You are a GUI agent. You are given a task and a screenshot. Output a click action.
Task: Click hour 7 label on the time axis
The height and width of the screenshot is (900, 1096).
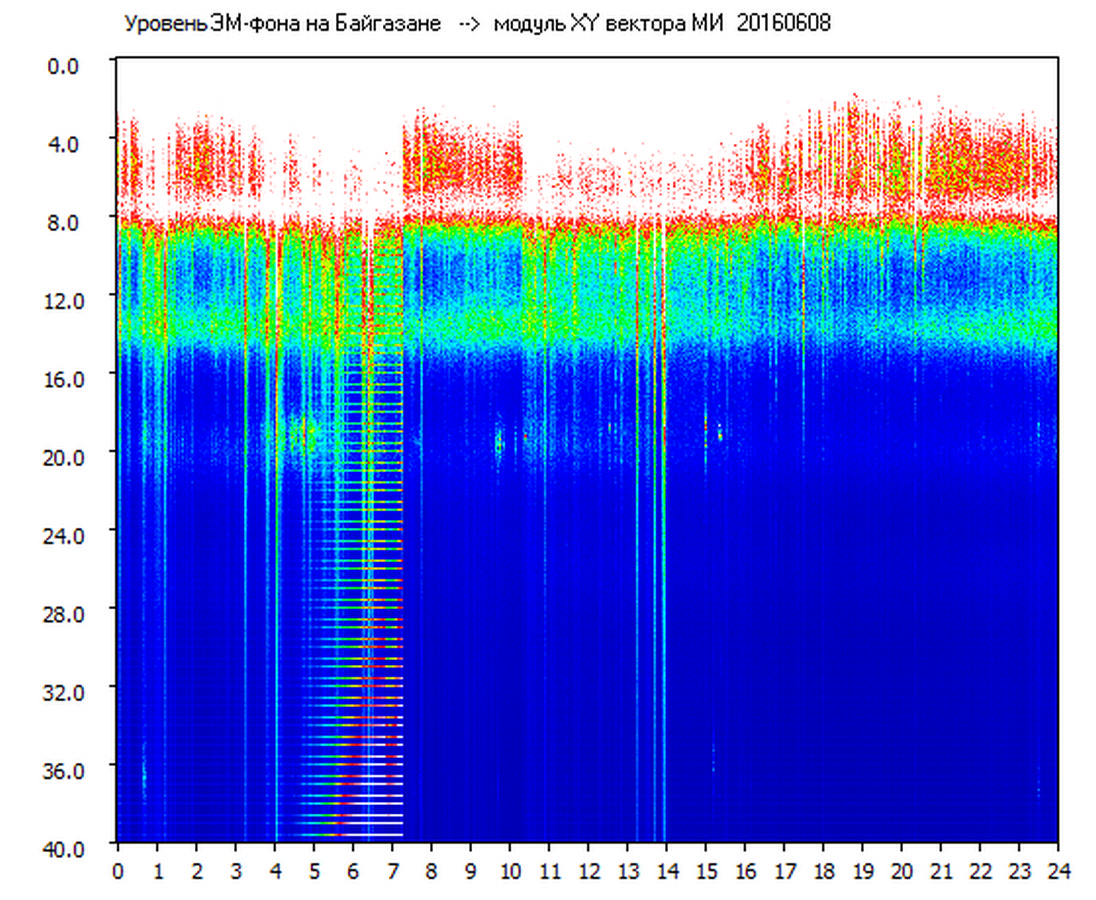click(392, 871)
